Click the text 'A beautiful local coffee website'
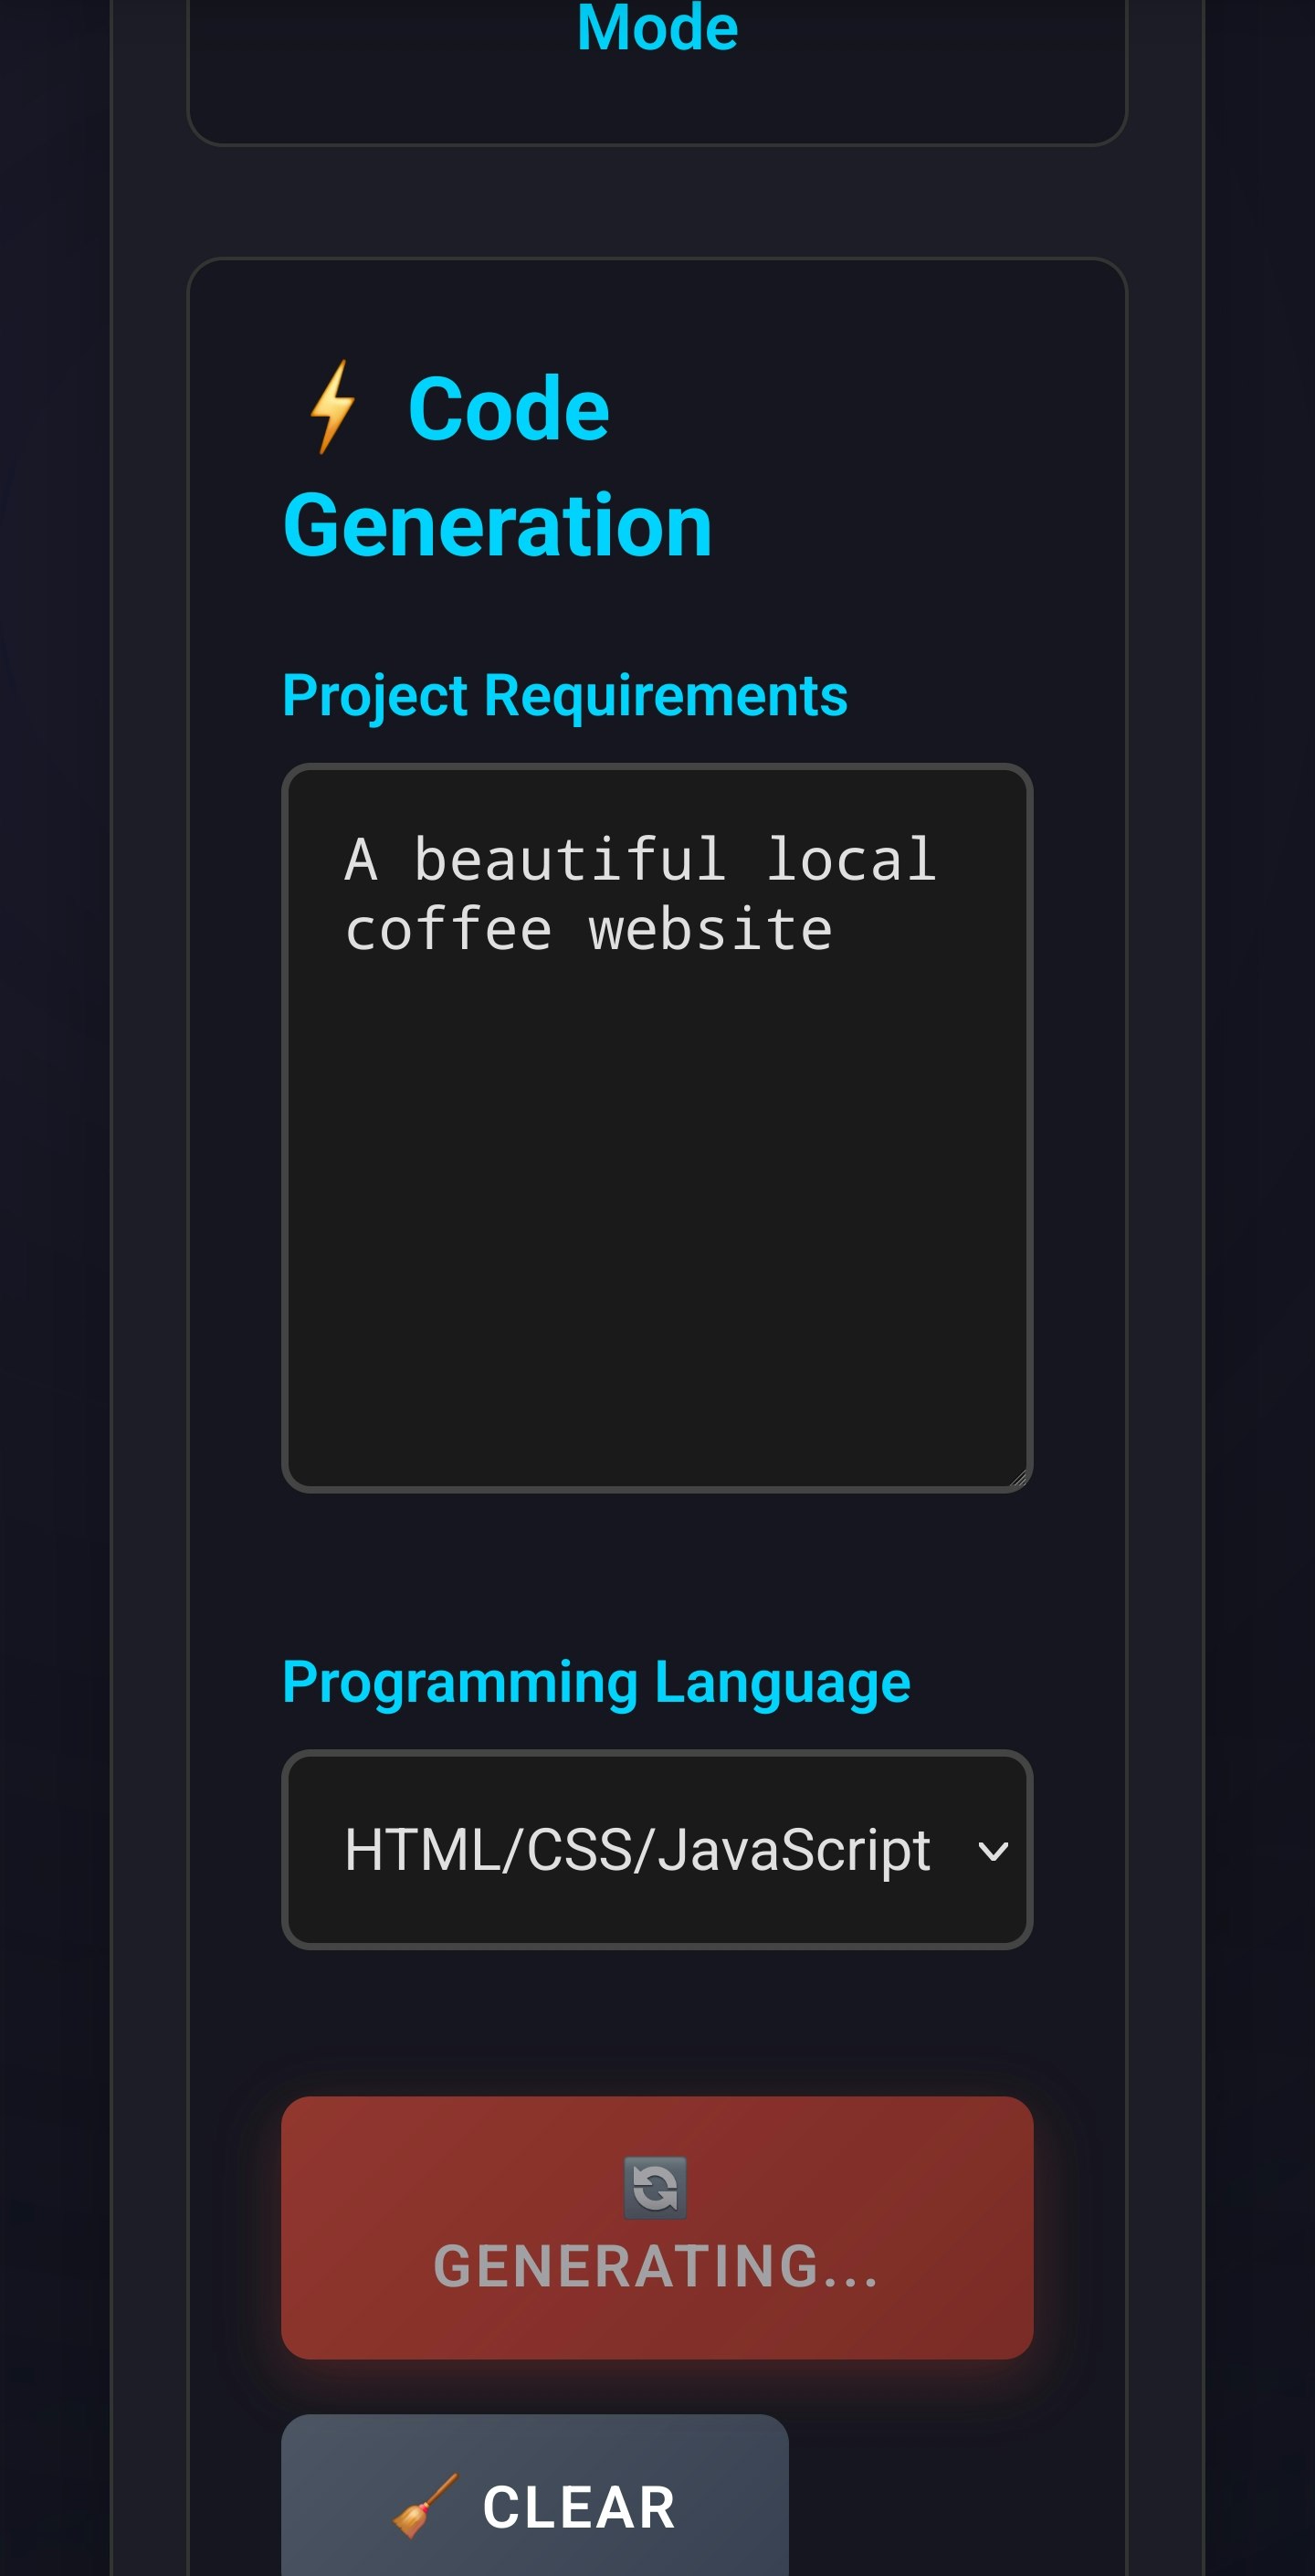 (640, 895)
